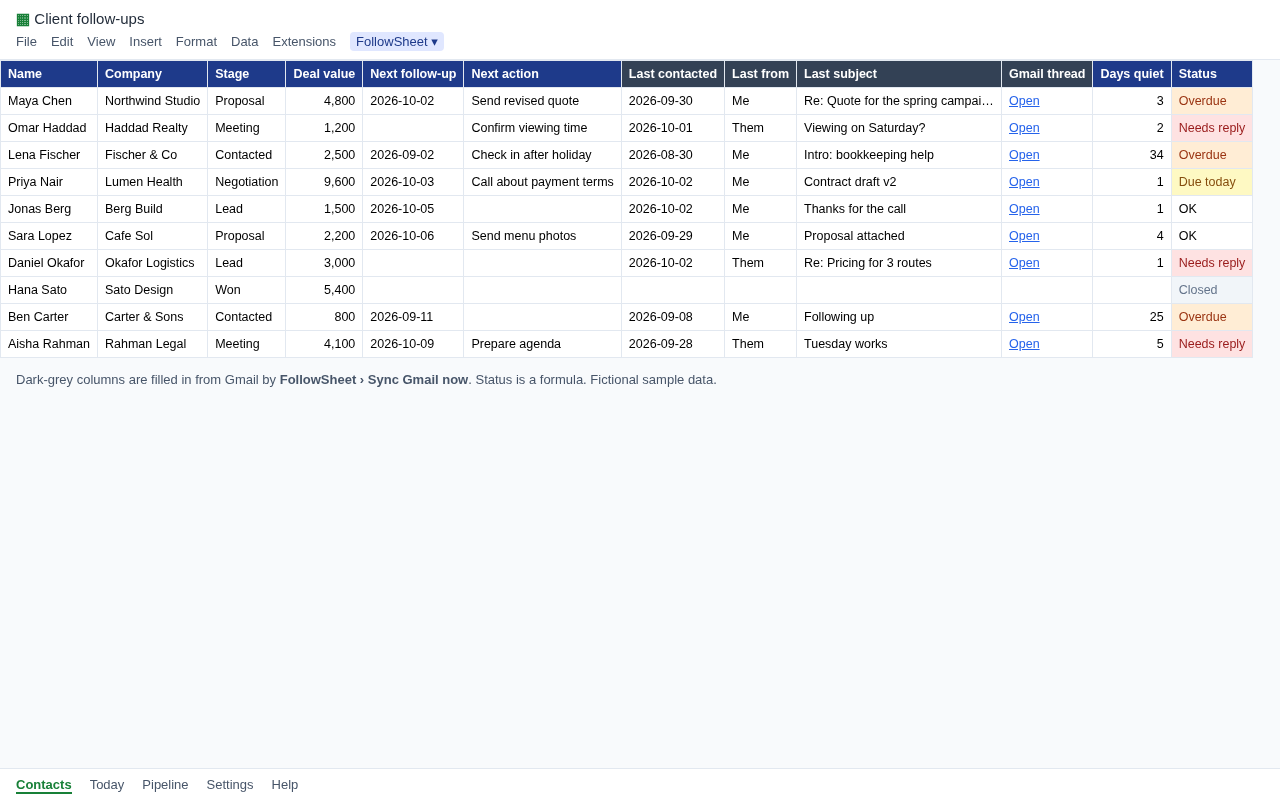Screen dimensions: 1280x800
Task: Open Gmail thread for Jonas Berg
Action: point(1024,209)
